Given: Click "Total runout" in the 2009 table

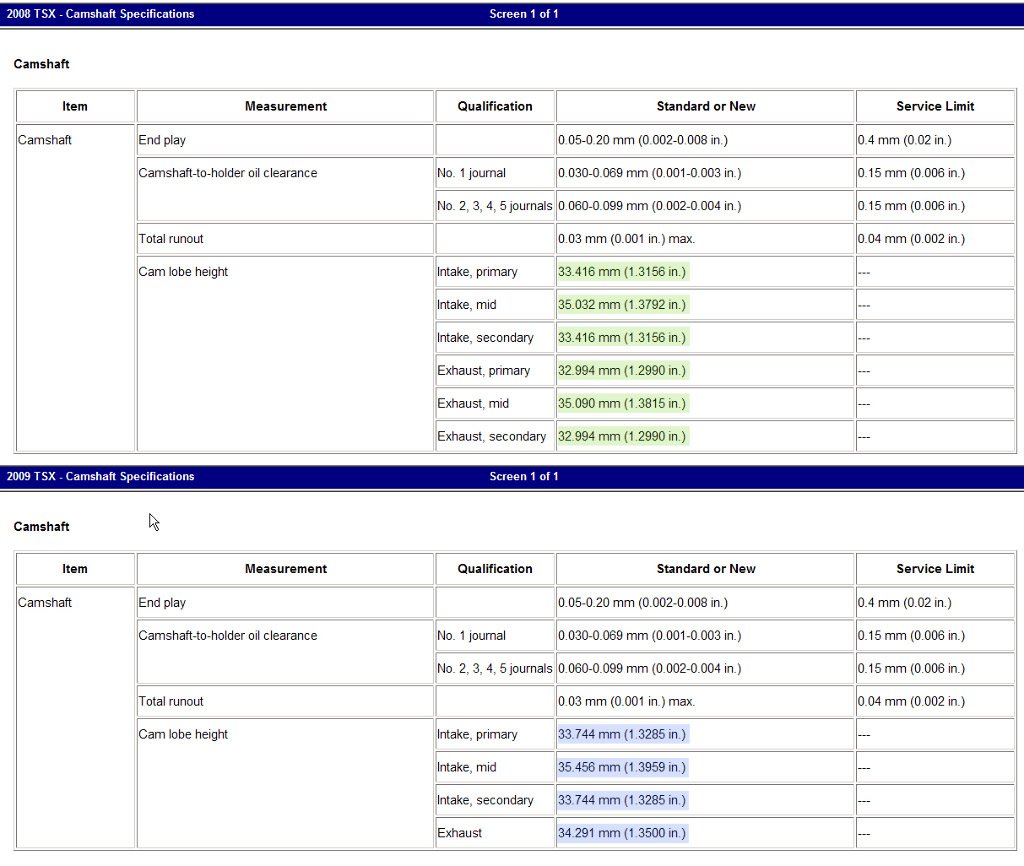Looking at the screenshot, I should (171, 701).
